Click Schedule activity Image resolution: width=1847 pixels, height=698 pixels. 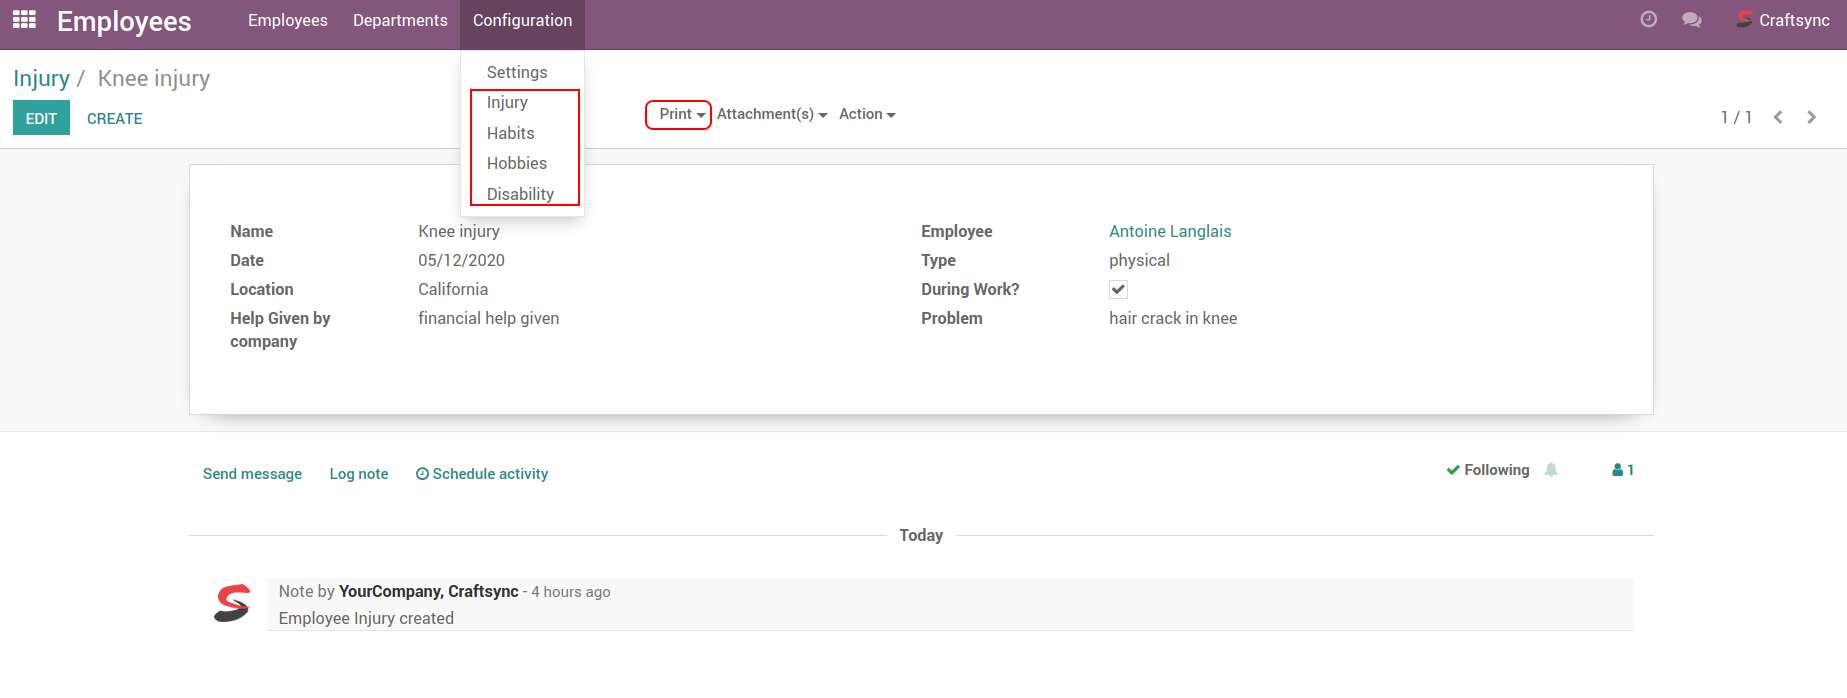482,474
